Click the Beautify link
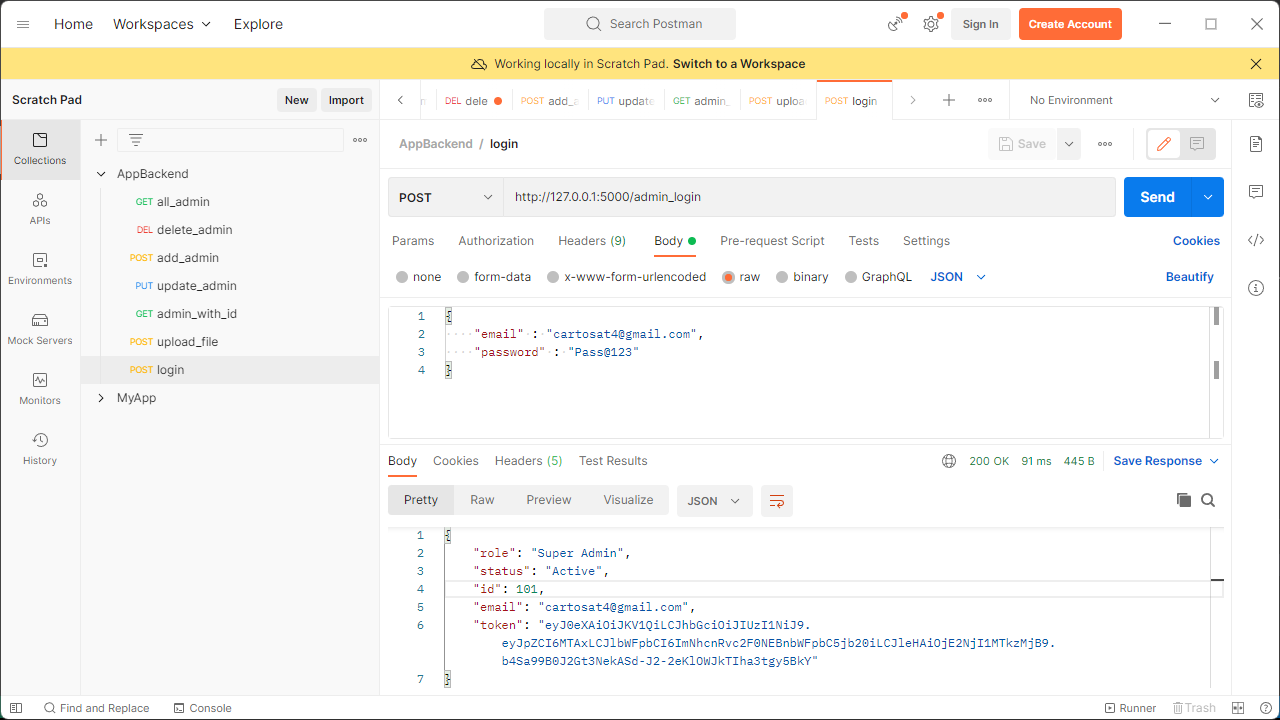1280x720 pixels. tap(1190, 277)
